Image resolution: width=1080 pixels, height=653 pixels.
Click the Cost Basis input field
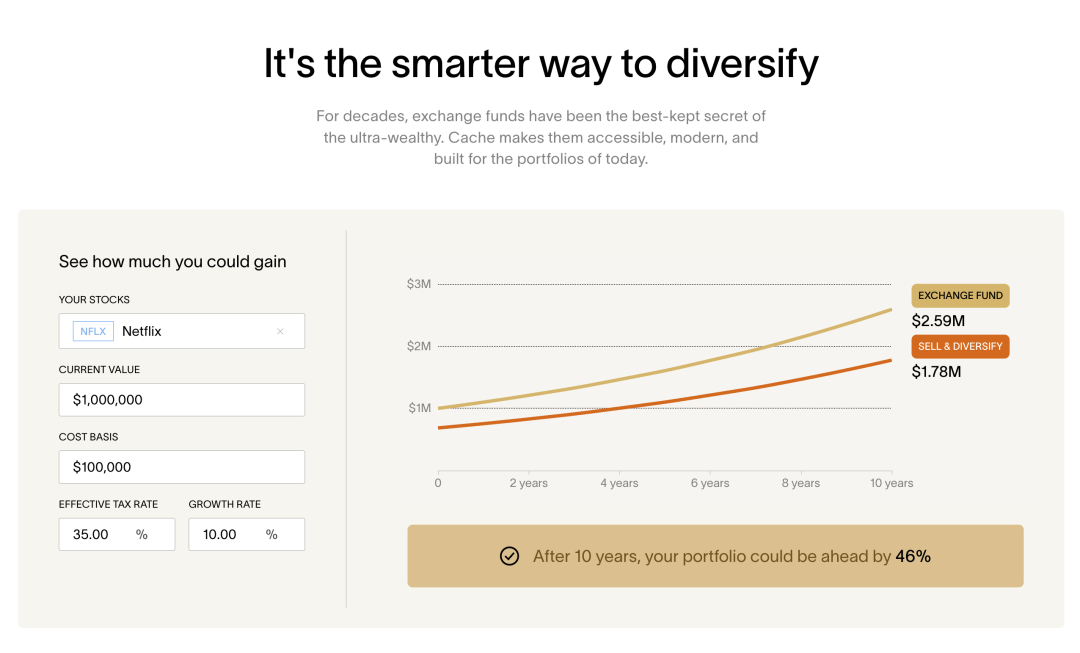point(181,467)
